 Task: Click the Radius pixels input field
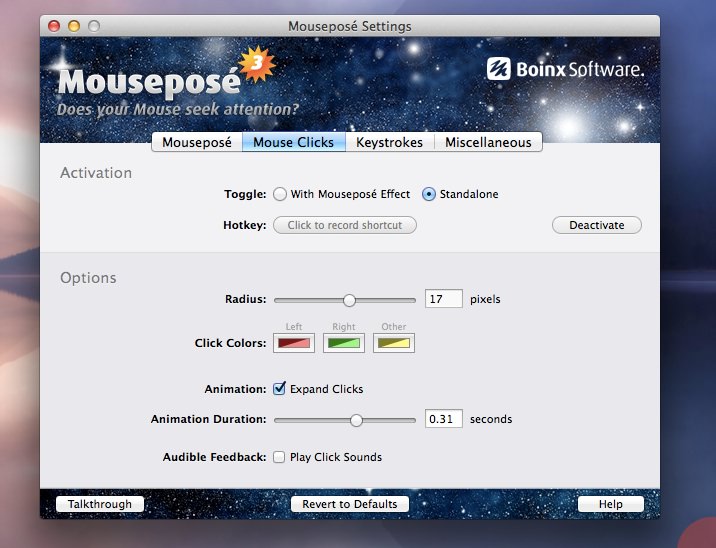click(443, 299)
